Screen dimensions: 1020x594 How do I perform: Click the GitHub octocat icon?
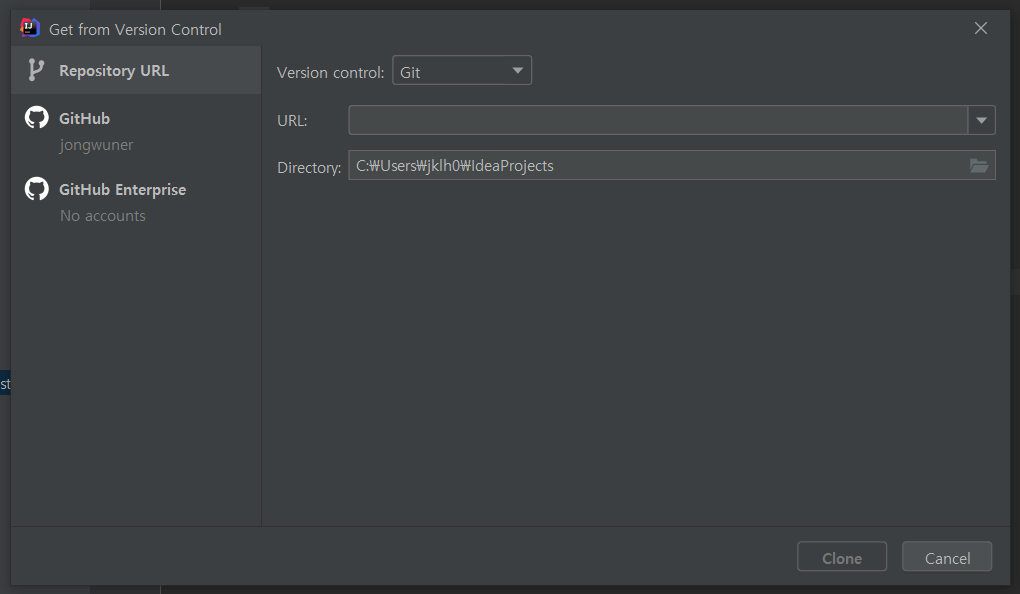36,118
